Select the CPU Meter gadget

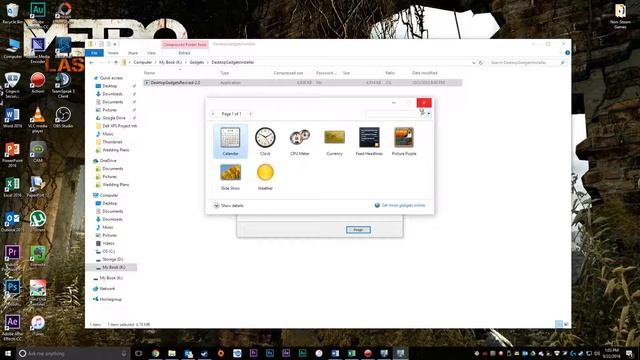point(300,141)
